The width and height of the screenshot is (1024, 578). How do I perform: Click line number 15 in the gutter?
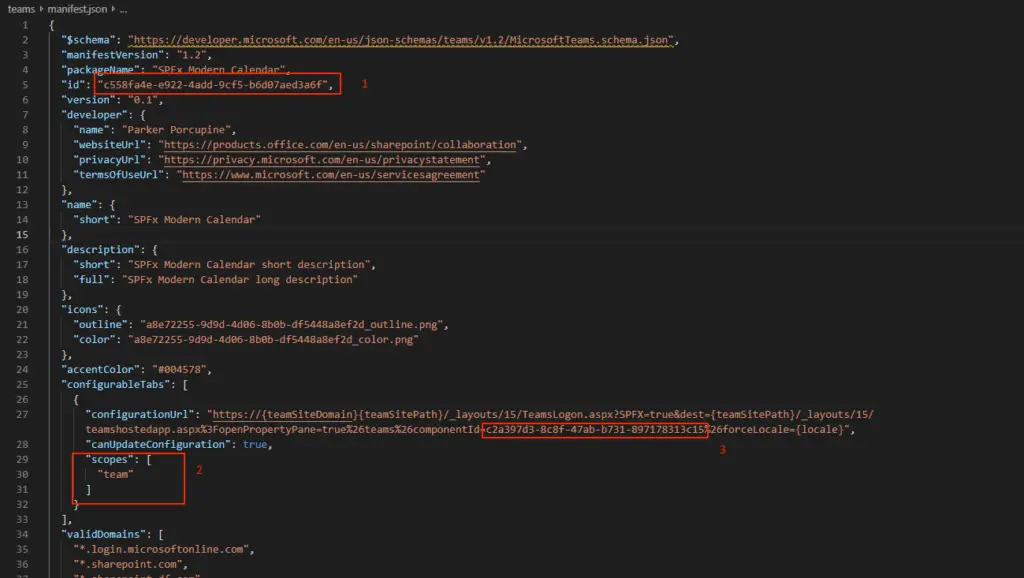click(x=23, y=235)
